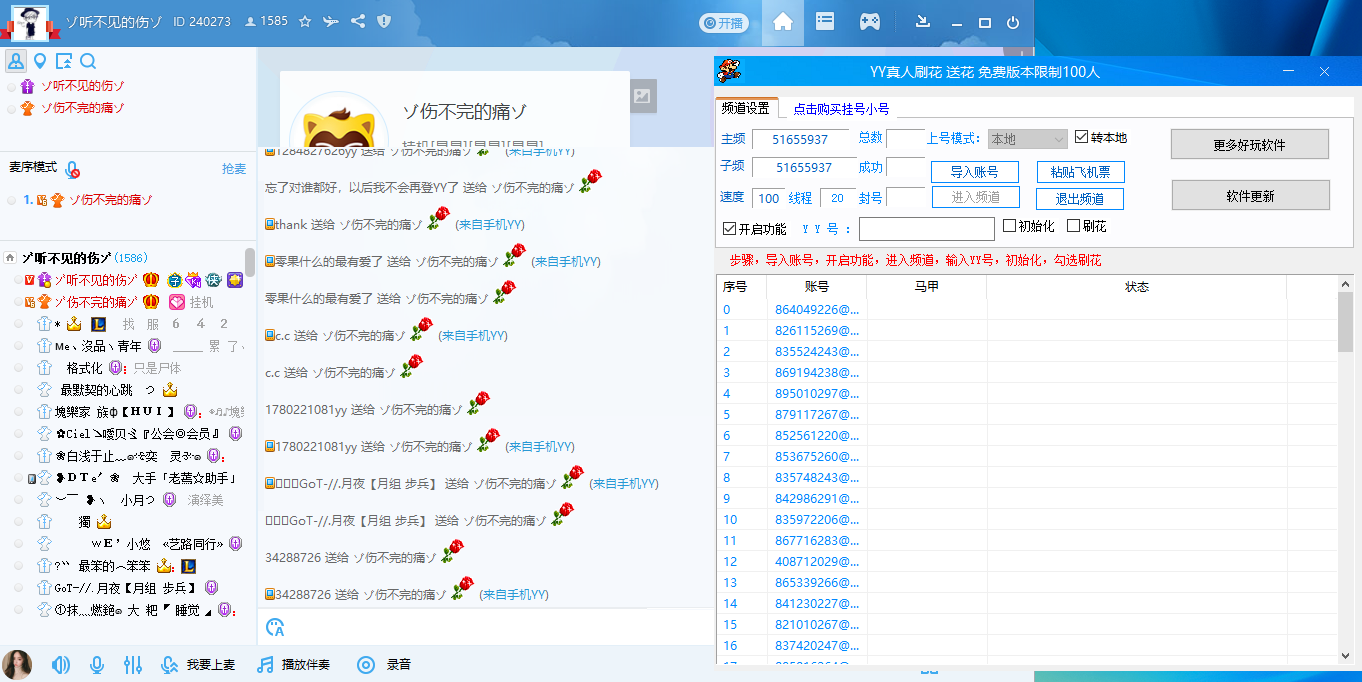Focus the 子频 input field

(804, 167)
